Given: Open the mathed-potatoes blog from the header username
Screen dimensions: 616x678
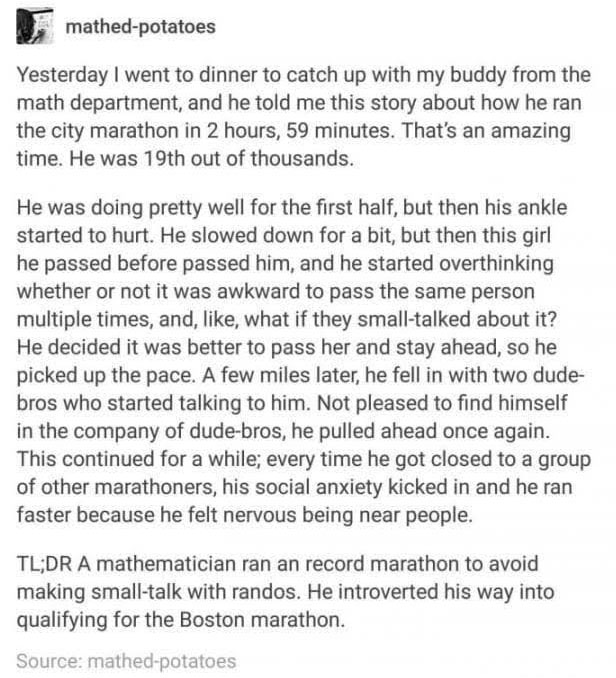Looking at the screenshot, I should (140, 26).
